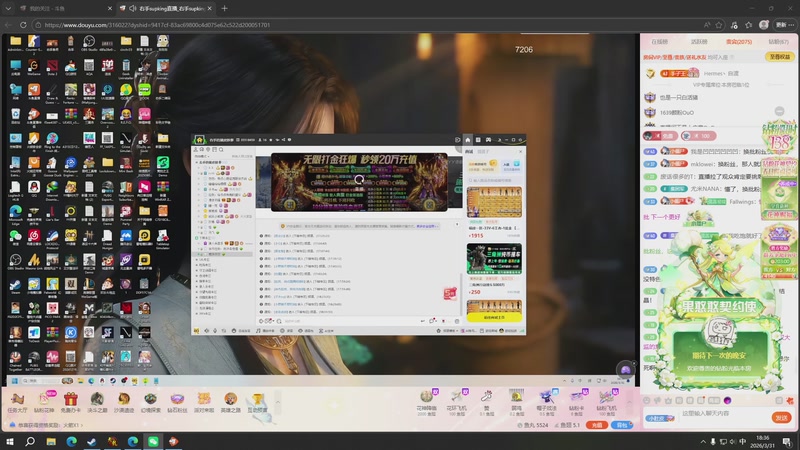The image size is (800, 450).
Task: Expand the activity icons row chevron
Action: click(x=278, y=402)
